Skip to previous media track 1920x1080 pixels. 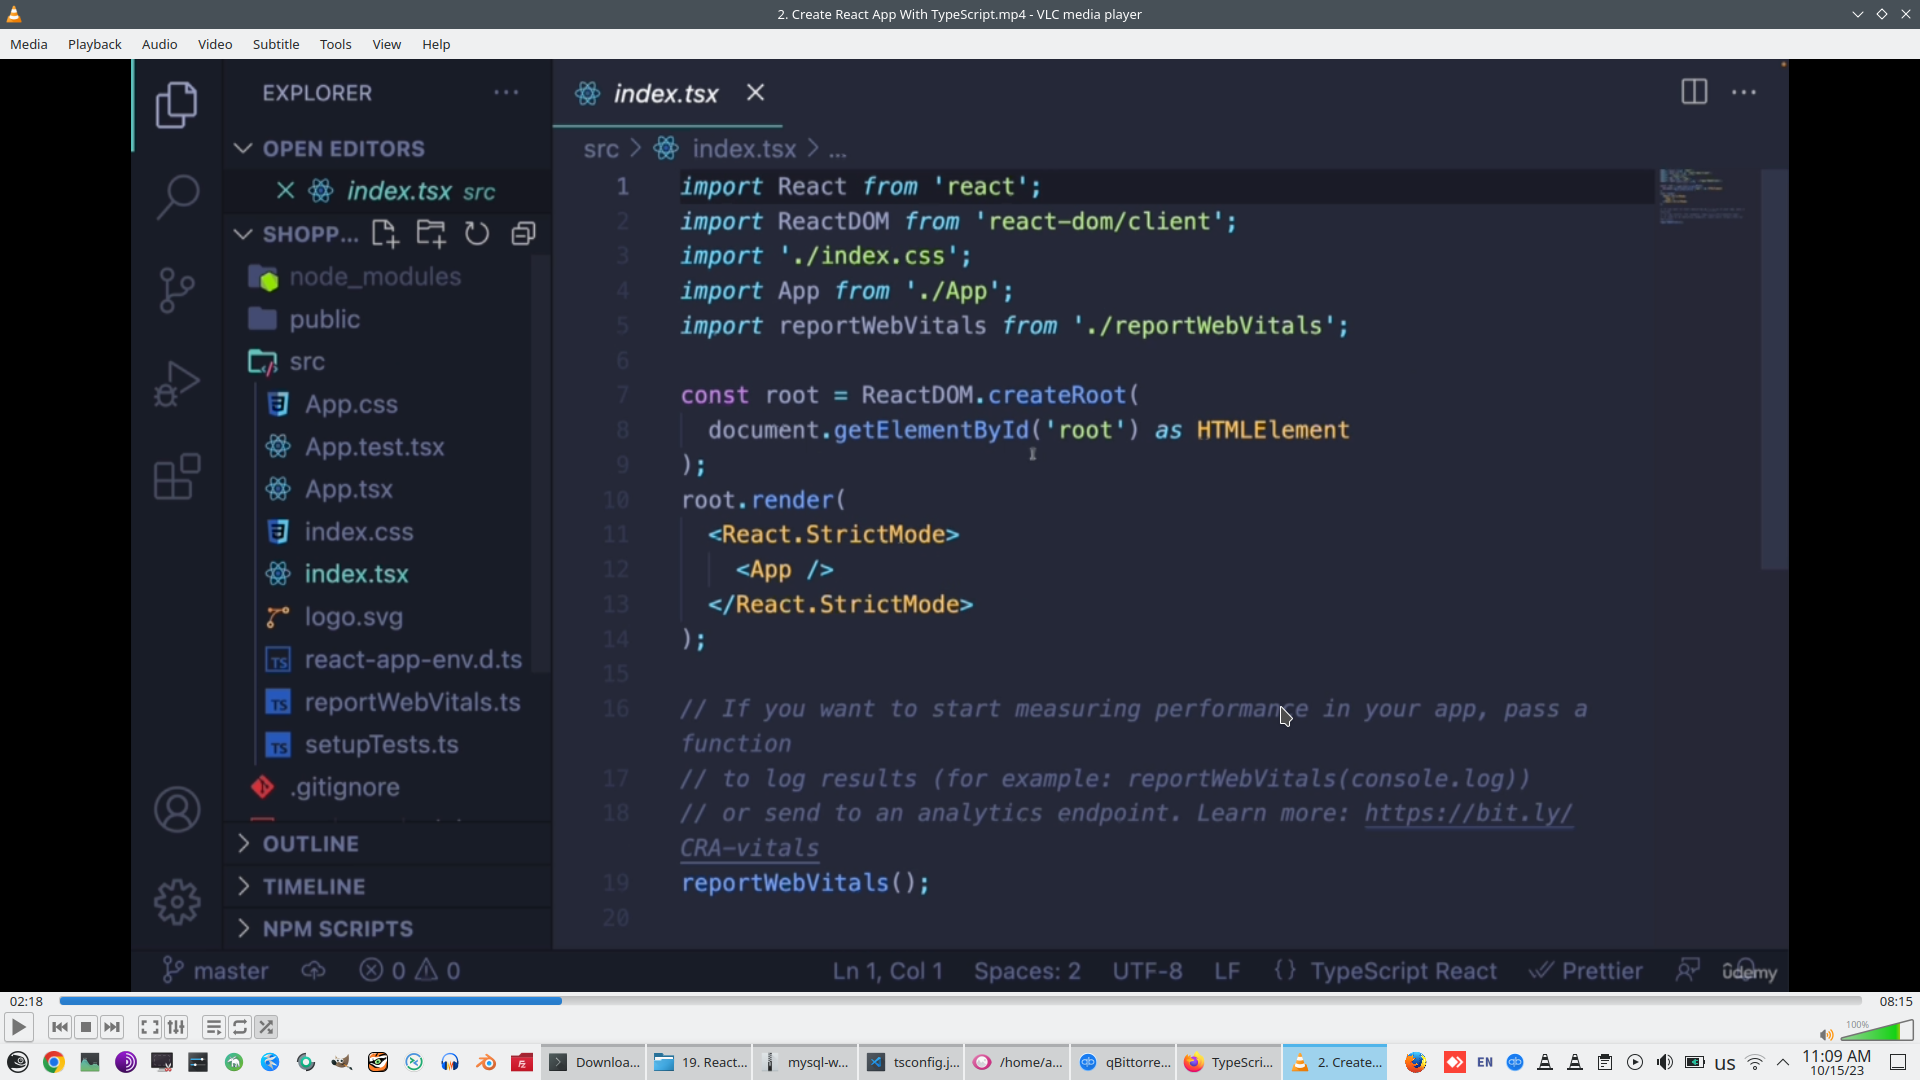[x=60, y=1027]
